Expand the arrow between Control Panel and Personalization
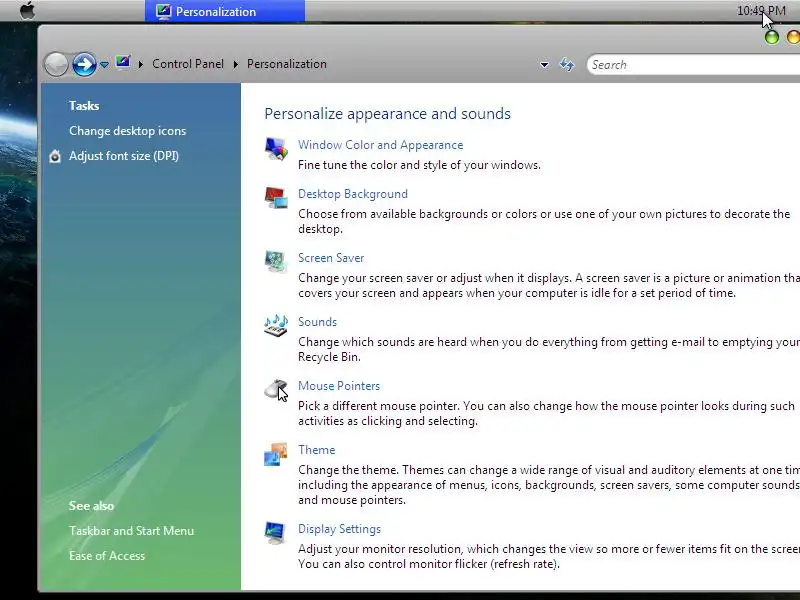Screen dimensions: 800x600 tap(236, 64)
